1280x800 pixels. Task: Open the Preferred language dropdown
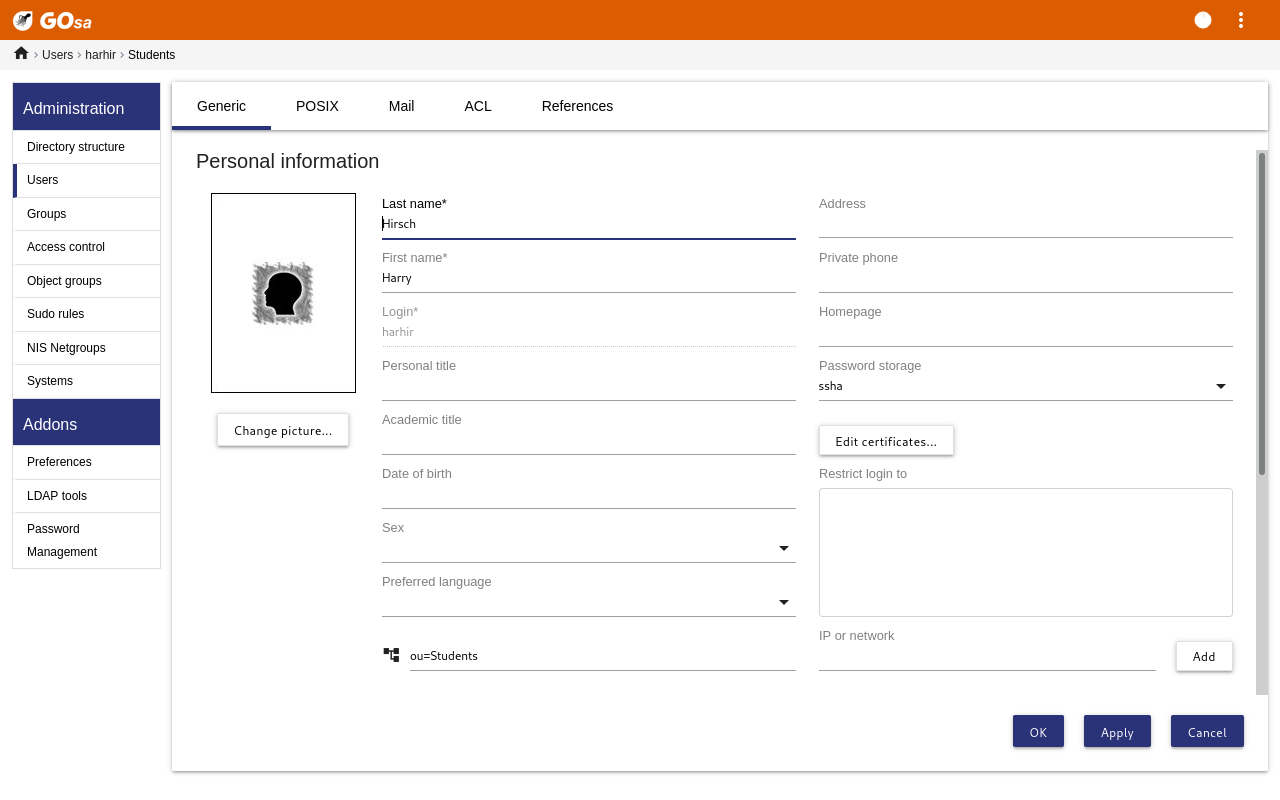click(588, 602)
